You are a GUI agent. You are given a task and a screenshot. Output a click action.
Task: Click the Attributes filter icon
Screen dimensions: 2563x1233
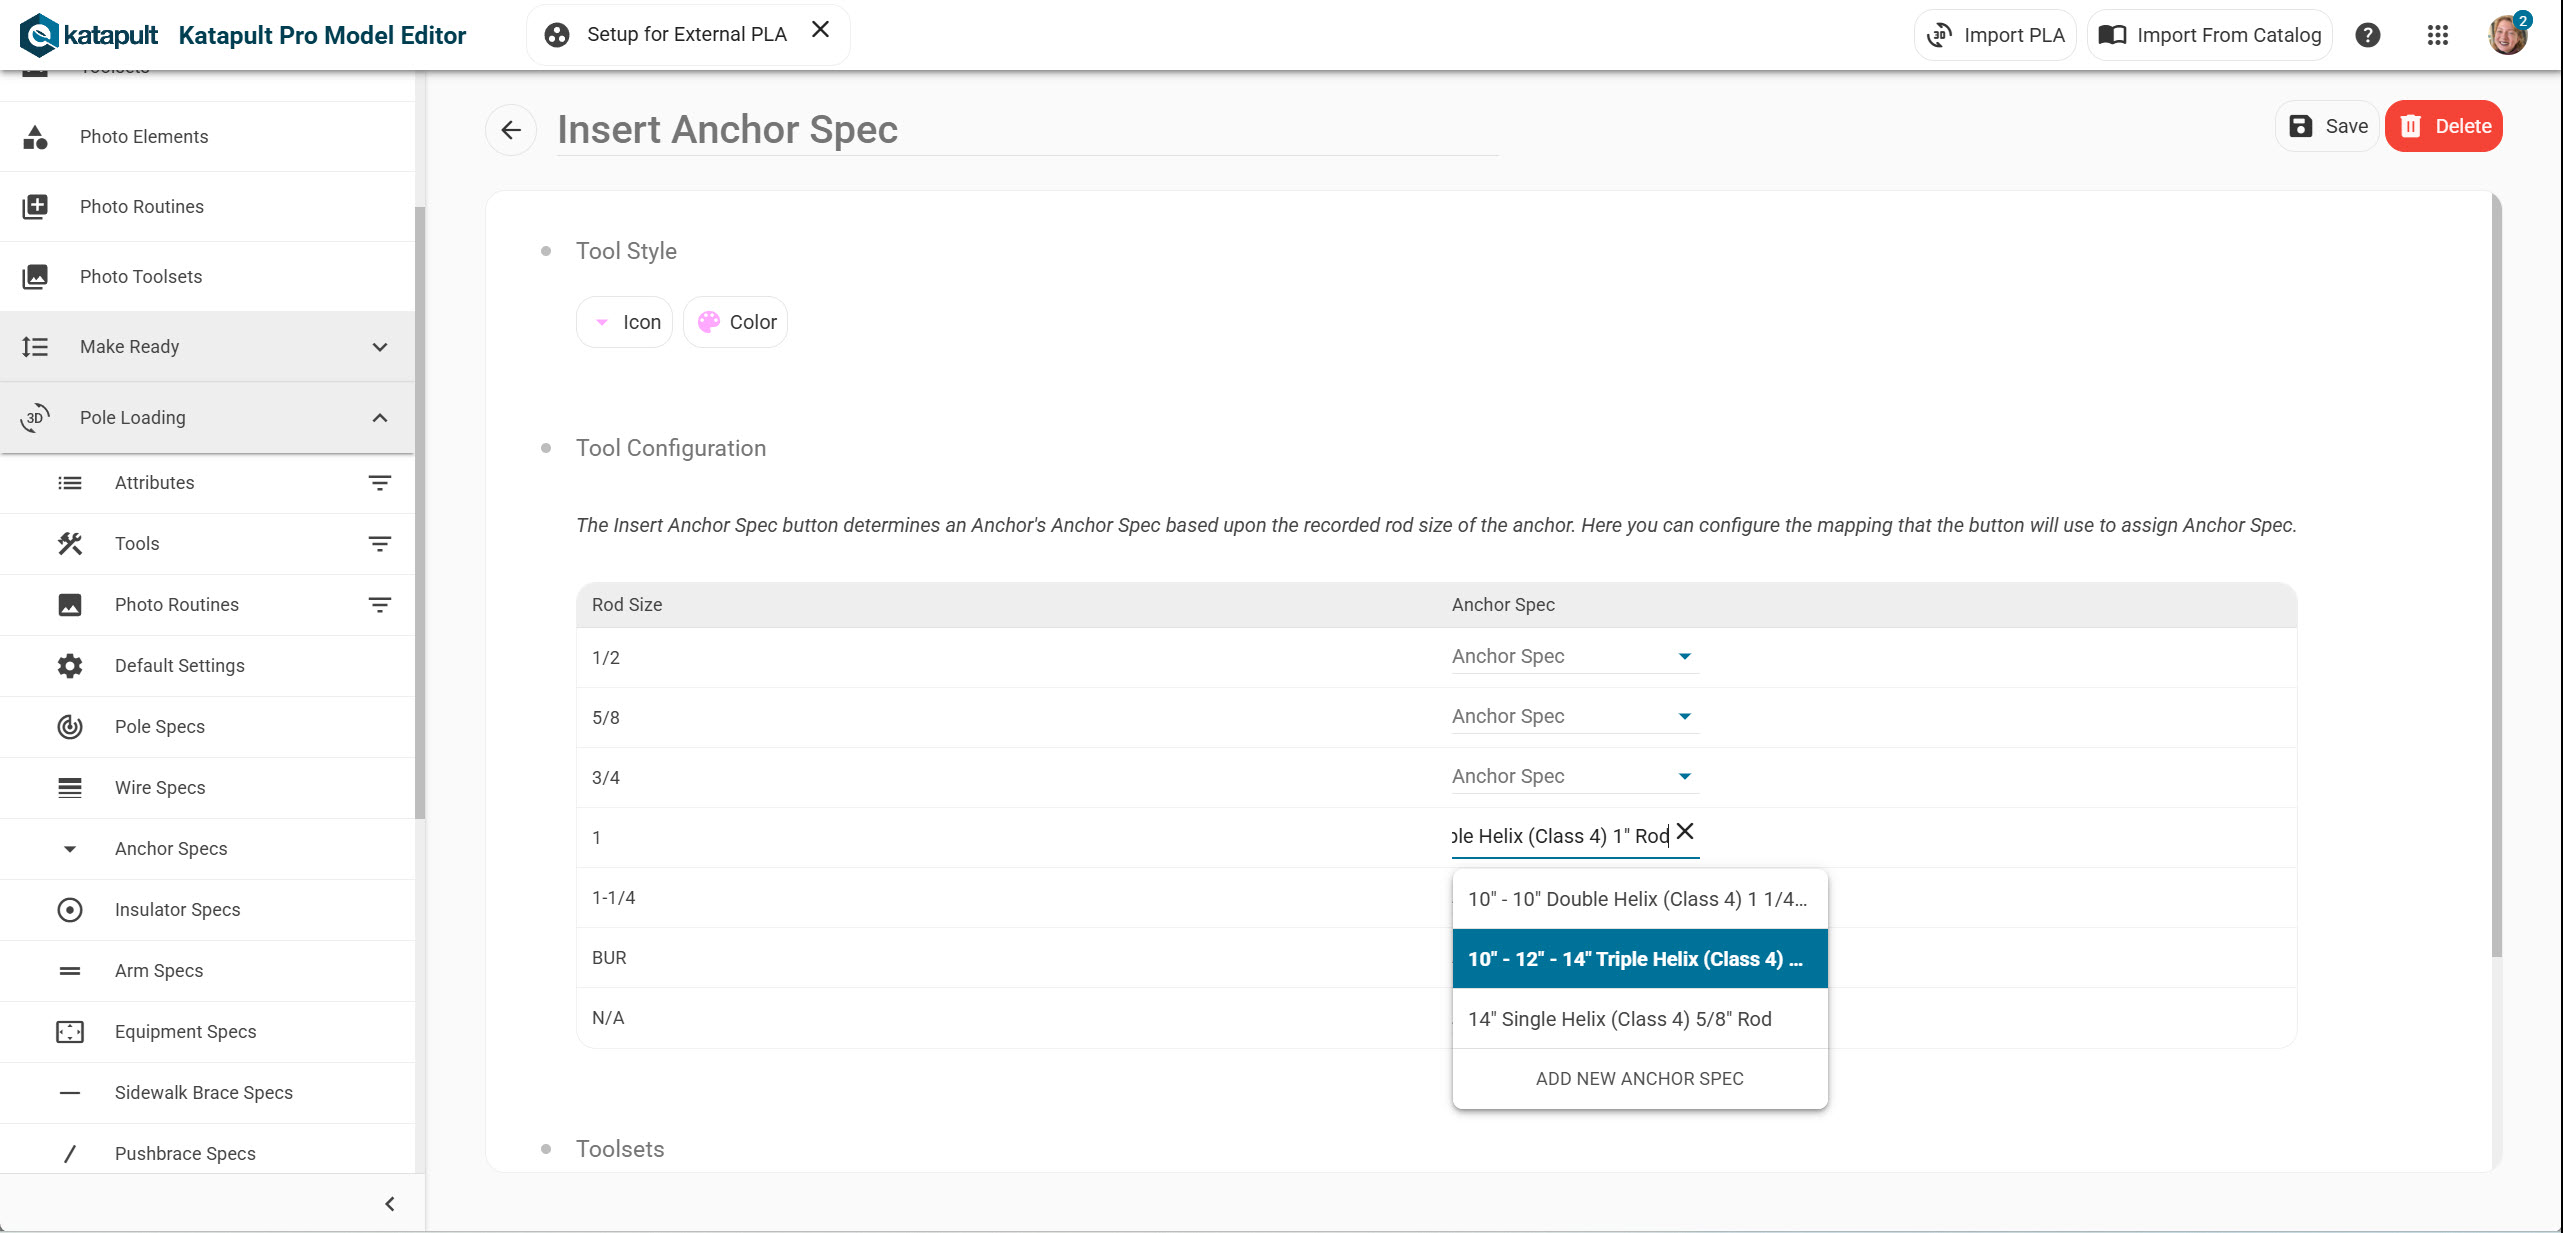click(x=379, y=483)
